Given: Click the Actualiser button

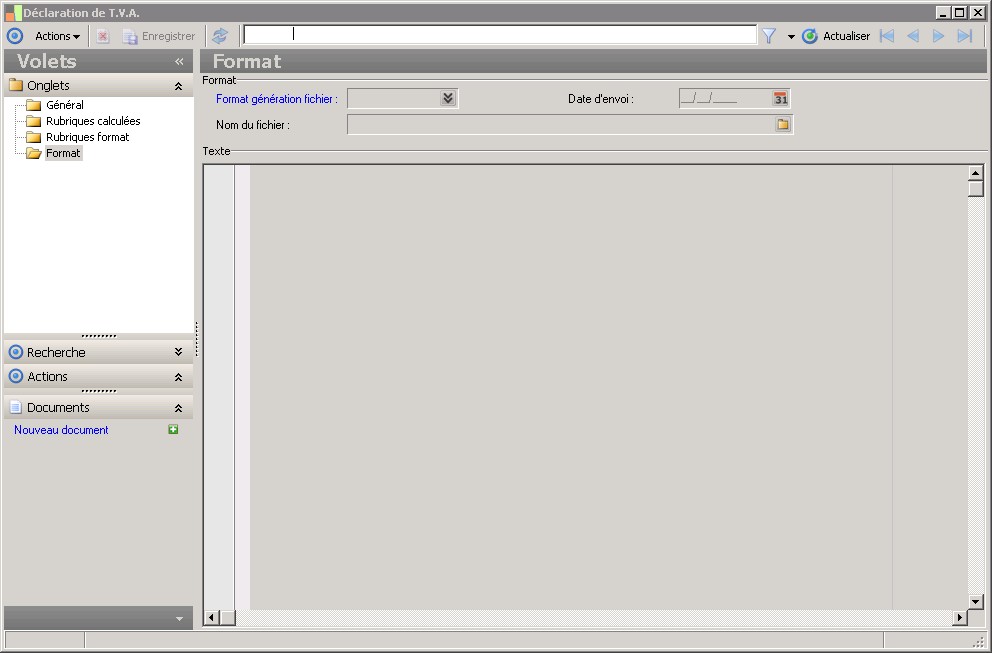Looking at the screenshot, I should pos(836,36).
